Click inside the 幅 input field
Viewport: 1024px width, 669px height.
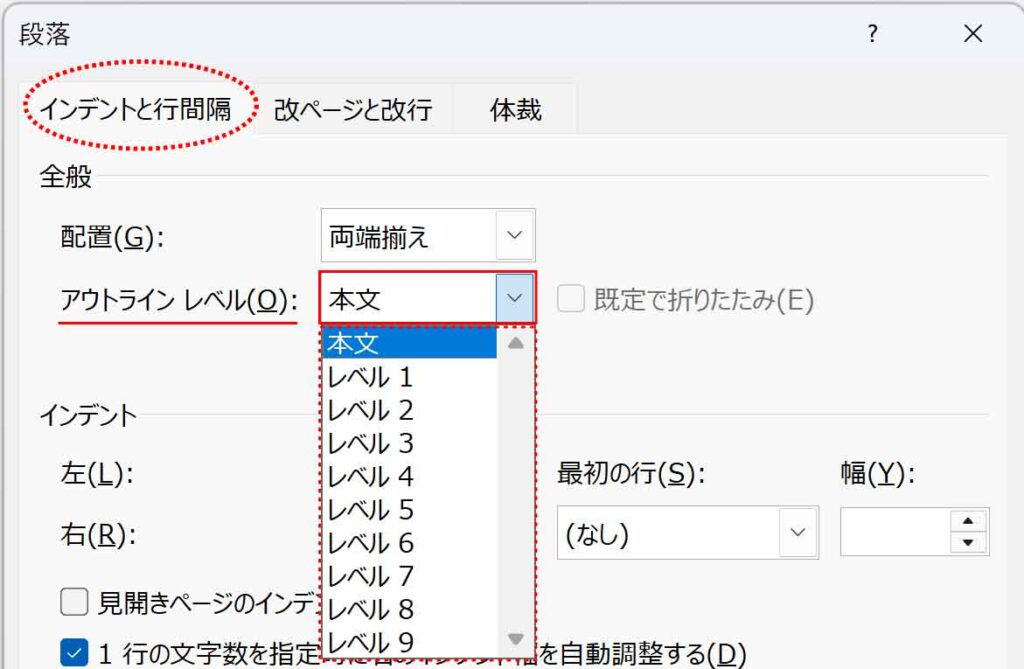(x=895, y=532)
